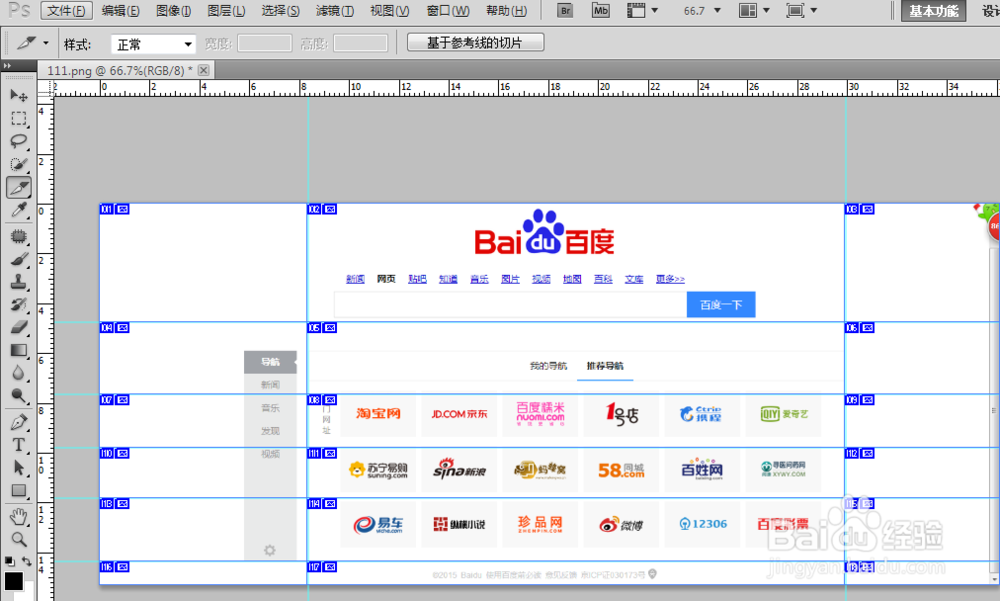This screenshot has height=601, width=1000.
Task: Select the Lasso tool
Action: click(x=18, y=141)
